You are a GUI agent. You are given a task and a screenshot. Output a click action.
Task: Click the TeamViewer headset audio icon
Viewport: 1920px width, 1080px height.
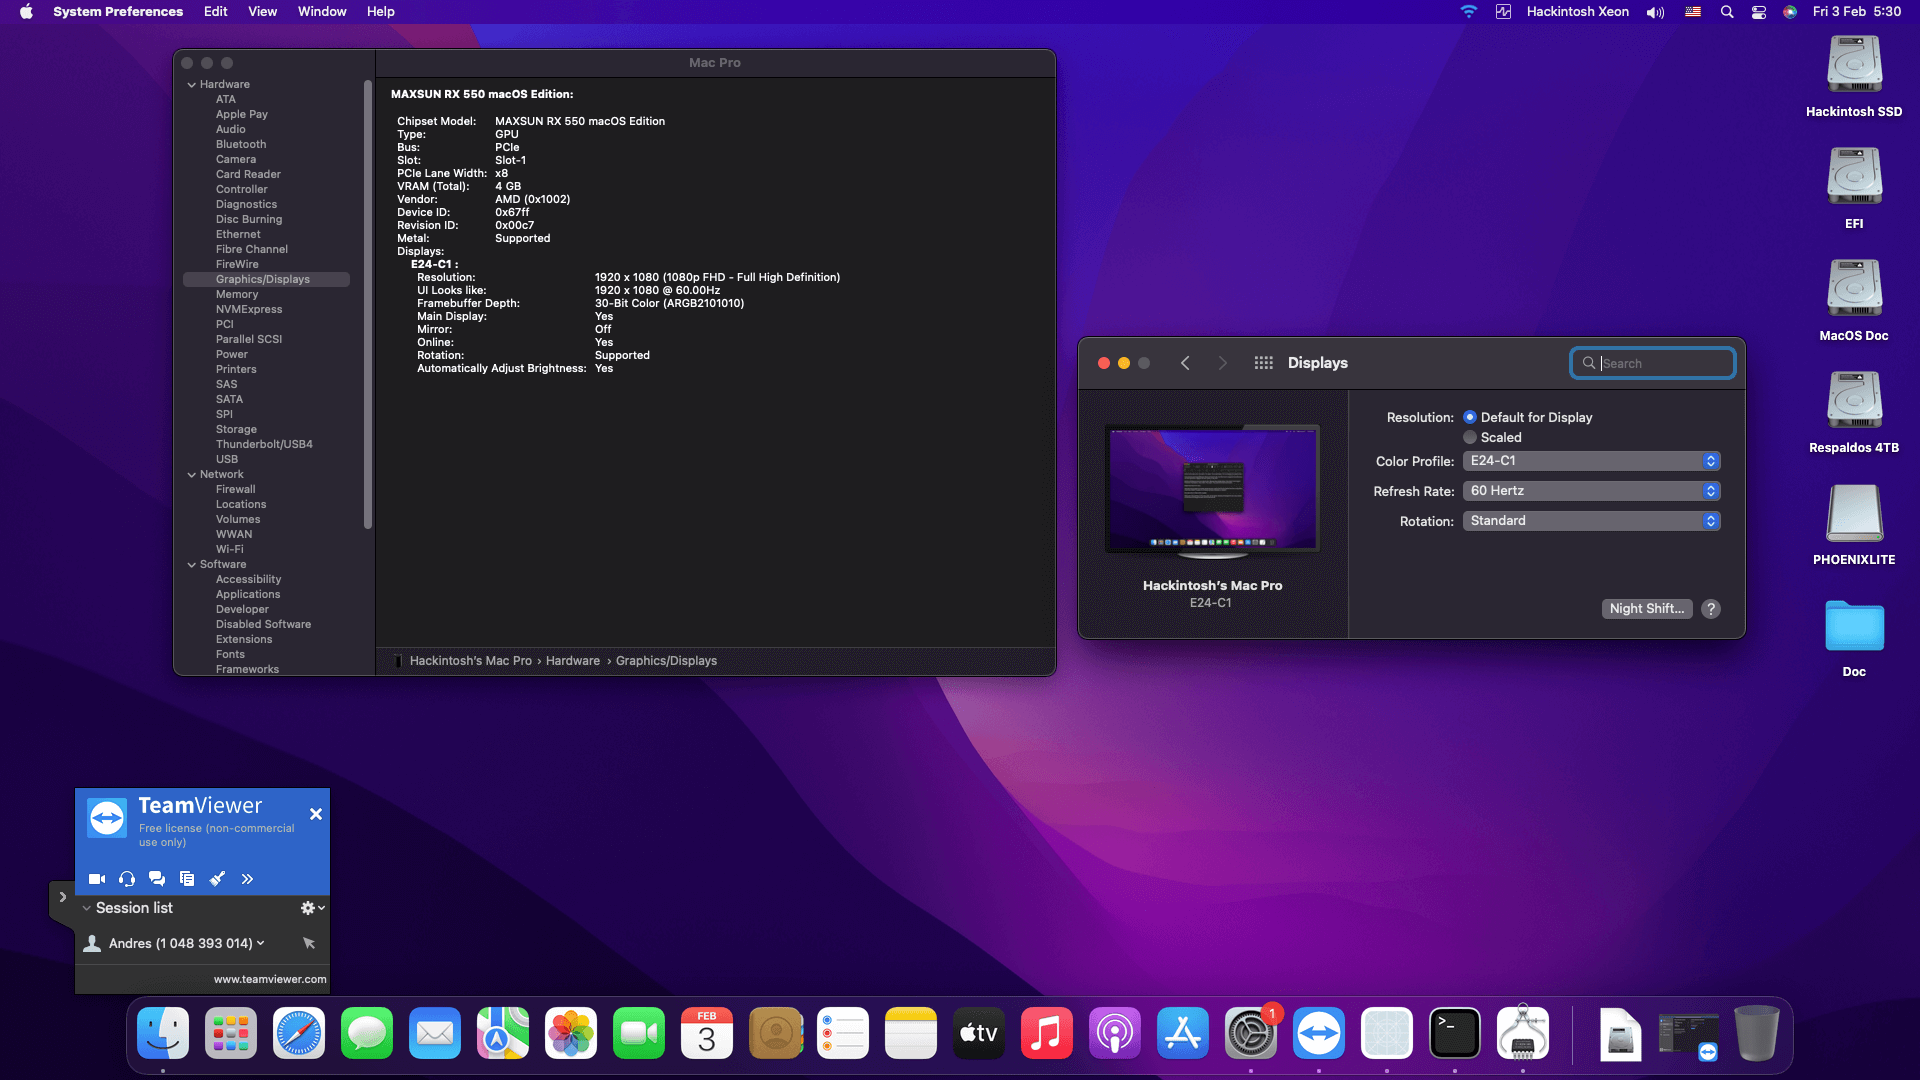point(127,879)
